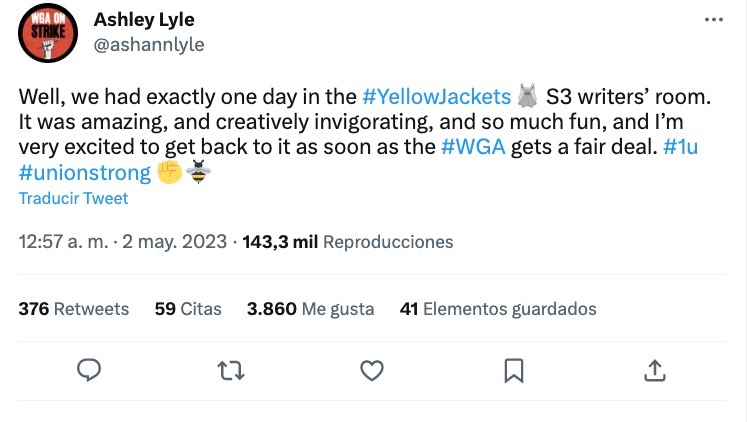View the 376 Retweets list
The width and height of the screenshot is (747, 422).
74,309
